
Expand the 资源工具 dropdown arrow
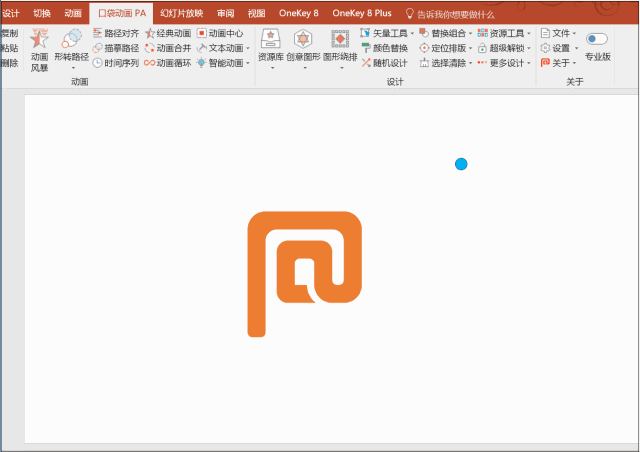tap(529, 33)
